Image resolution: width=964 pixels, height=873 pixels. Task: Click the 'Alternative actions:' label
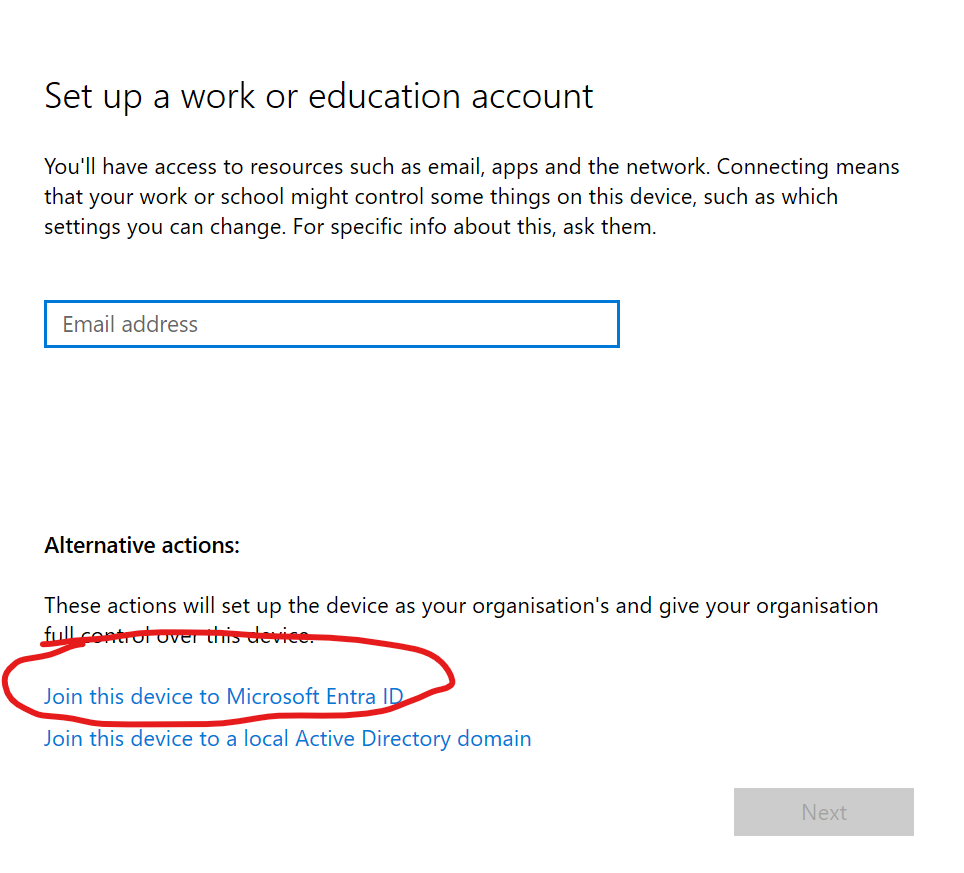tap(142, 545)
